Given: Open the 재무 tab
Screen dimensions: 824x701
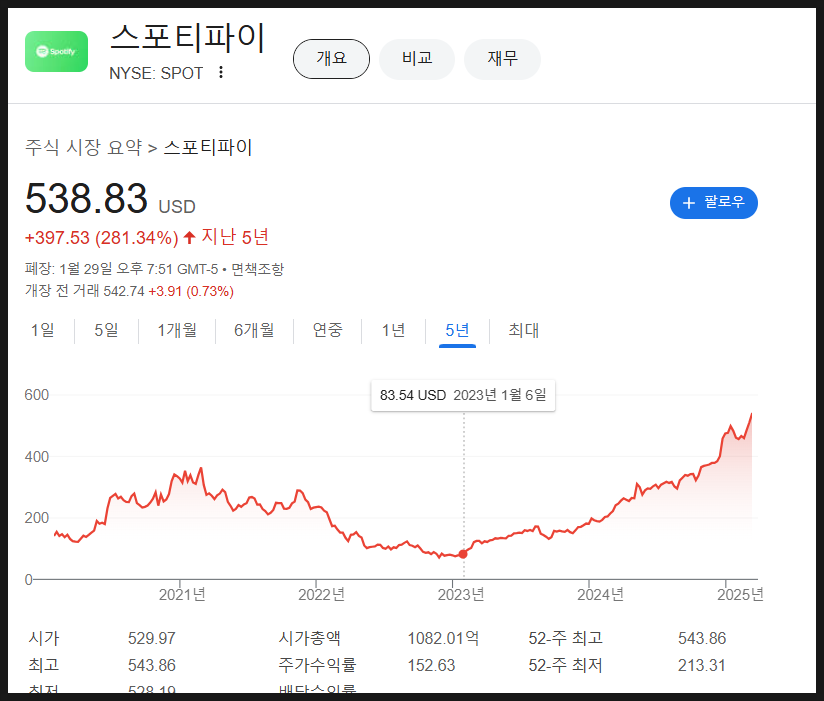Looking at the screenshot, I should pyautogui.click(x=502, y=58).
